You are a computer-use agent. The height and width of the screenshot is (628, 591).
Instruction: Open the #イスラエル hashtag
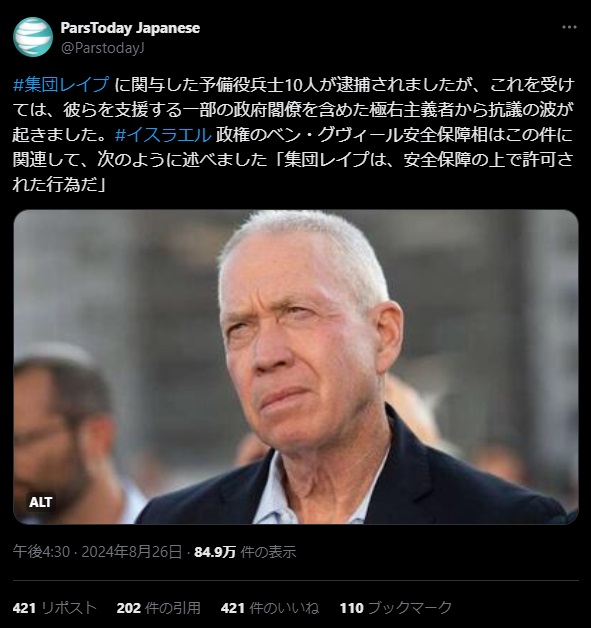coord(163,135)
